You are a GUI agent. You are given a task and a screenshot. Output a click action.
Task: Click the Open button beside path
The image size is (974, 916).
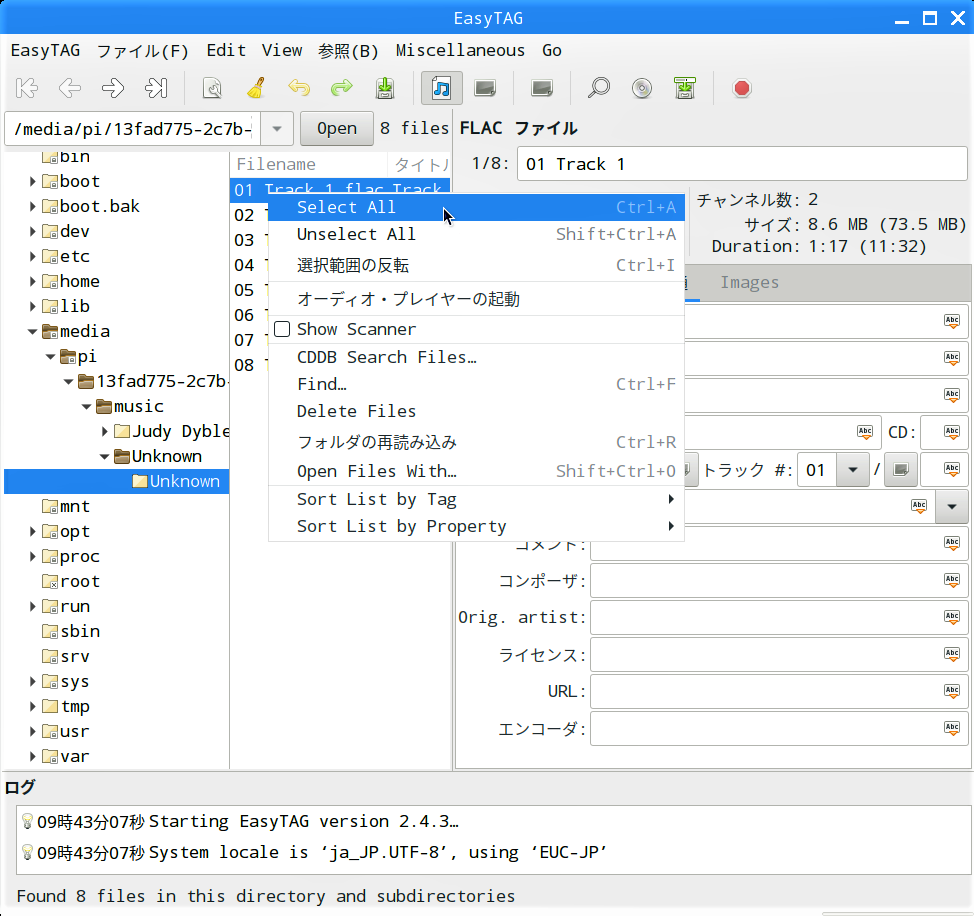pyautogui.click(x=337, y=129)
